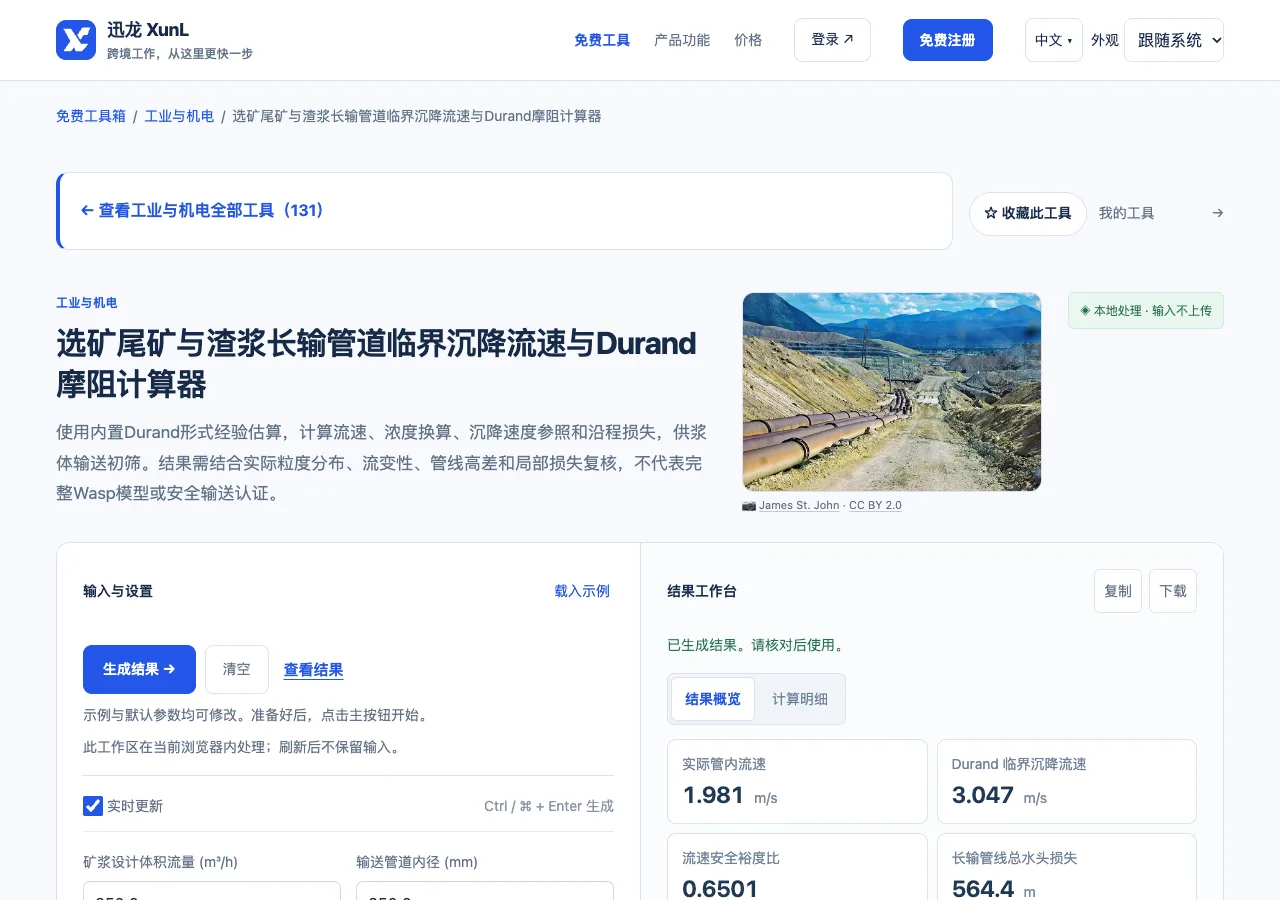Click the 免费注册 button

point(948,40)
